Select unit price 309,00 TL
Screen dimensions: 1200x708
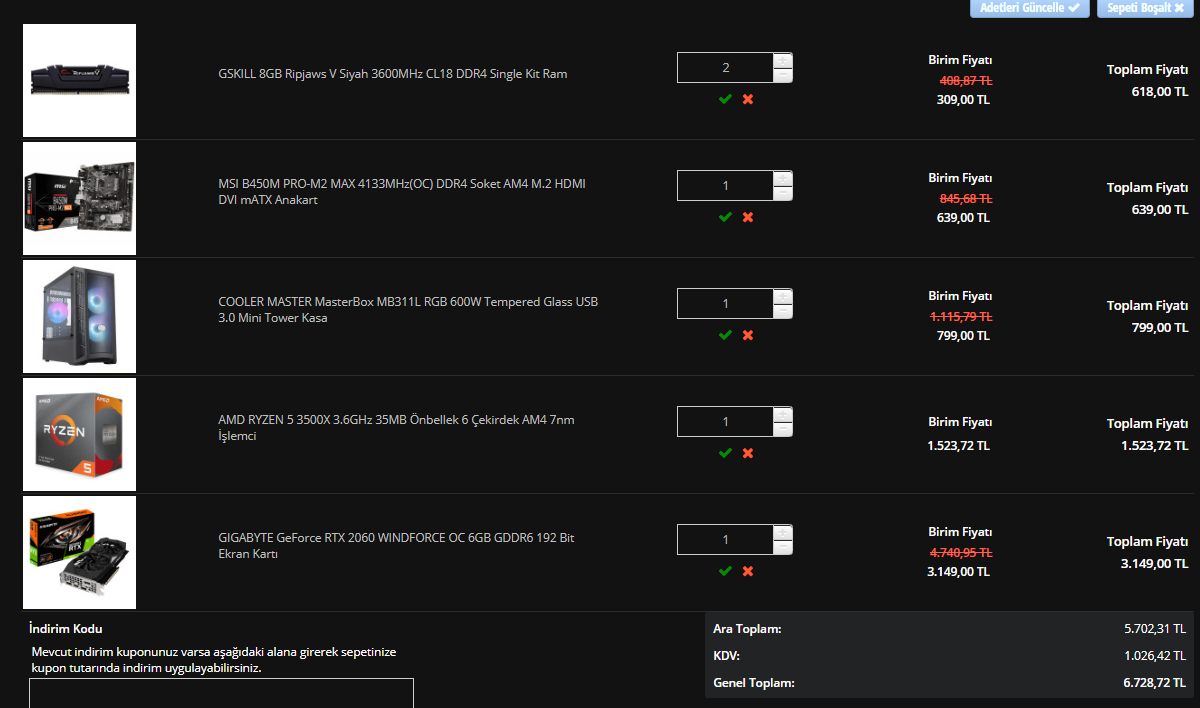click(963, 99)
